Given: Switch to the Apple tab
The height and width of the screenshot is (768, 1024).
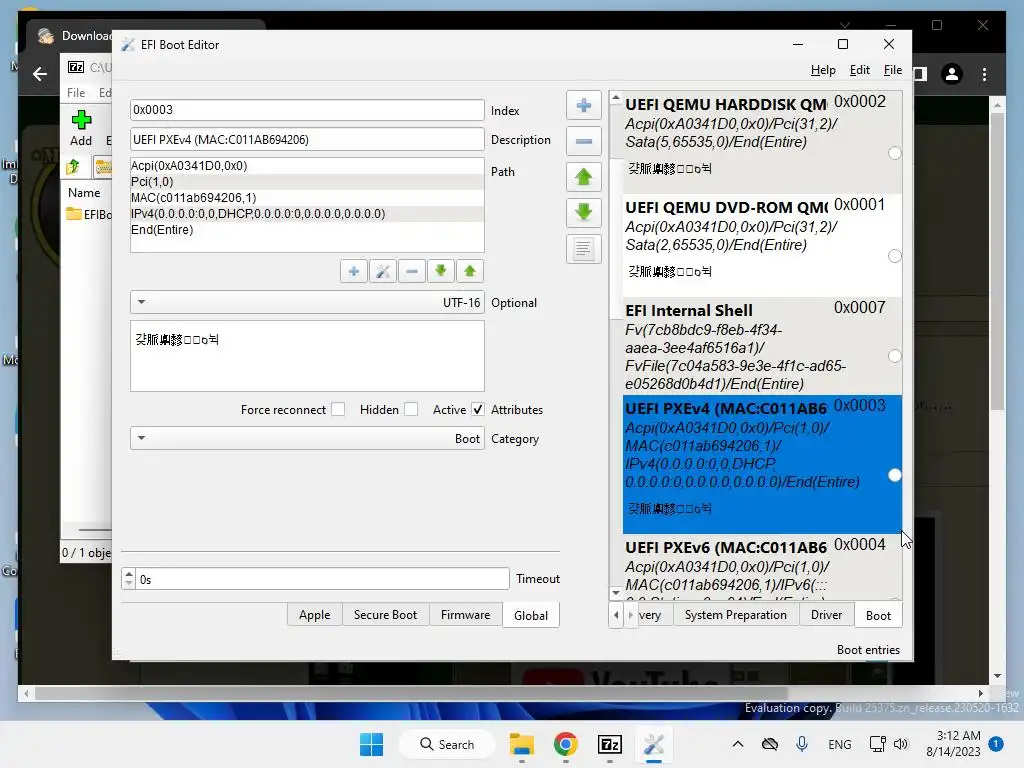Looking at the screenshot, I should (x=314, y=615).
